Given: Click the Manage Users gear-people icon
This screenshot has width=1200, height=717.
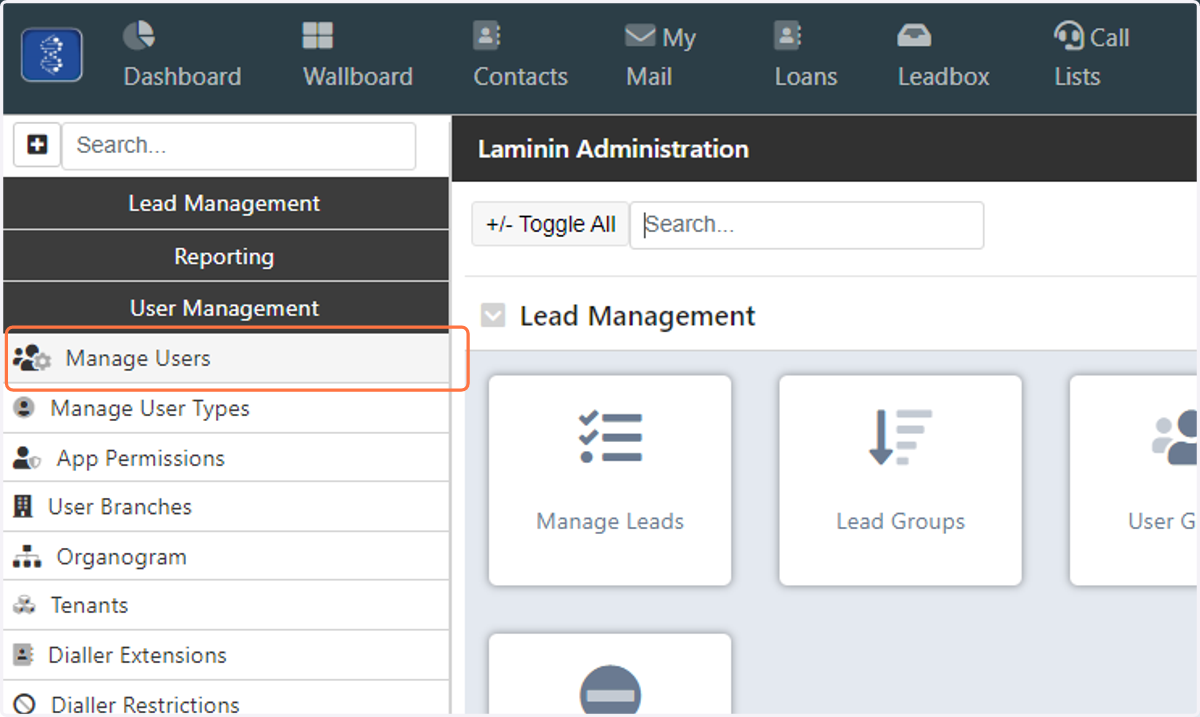Looking at the screenshot, I should (x=32, y=358).
